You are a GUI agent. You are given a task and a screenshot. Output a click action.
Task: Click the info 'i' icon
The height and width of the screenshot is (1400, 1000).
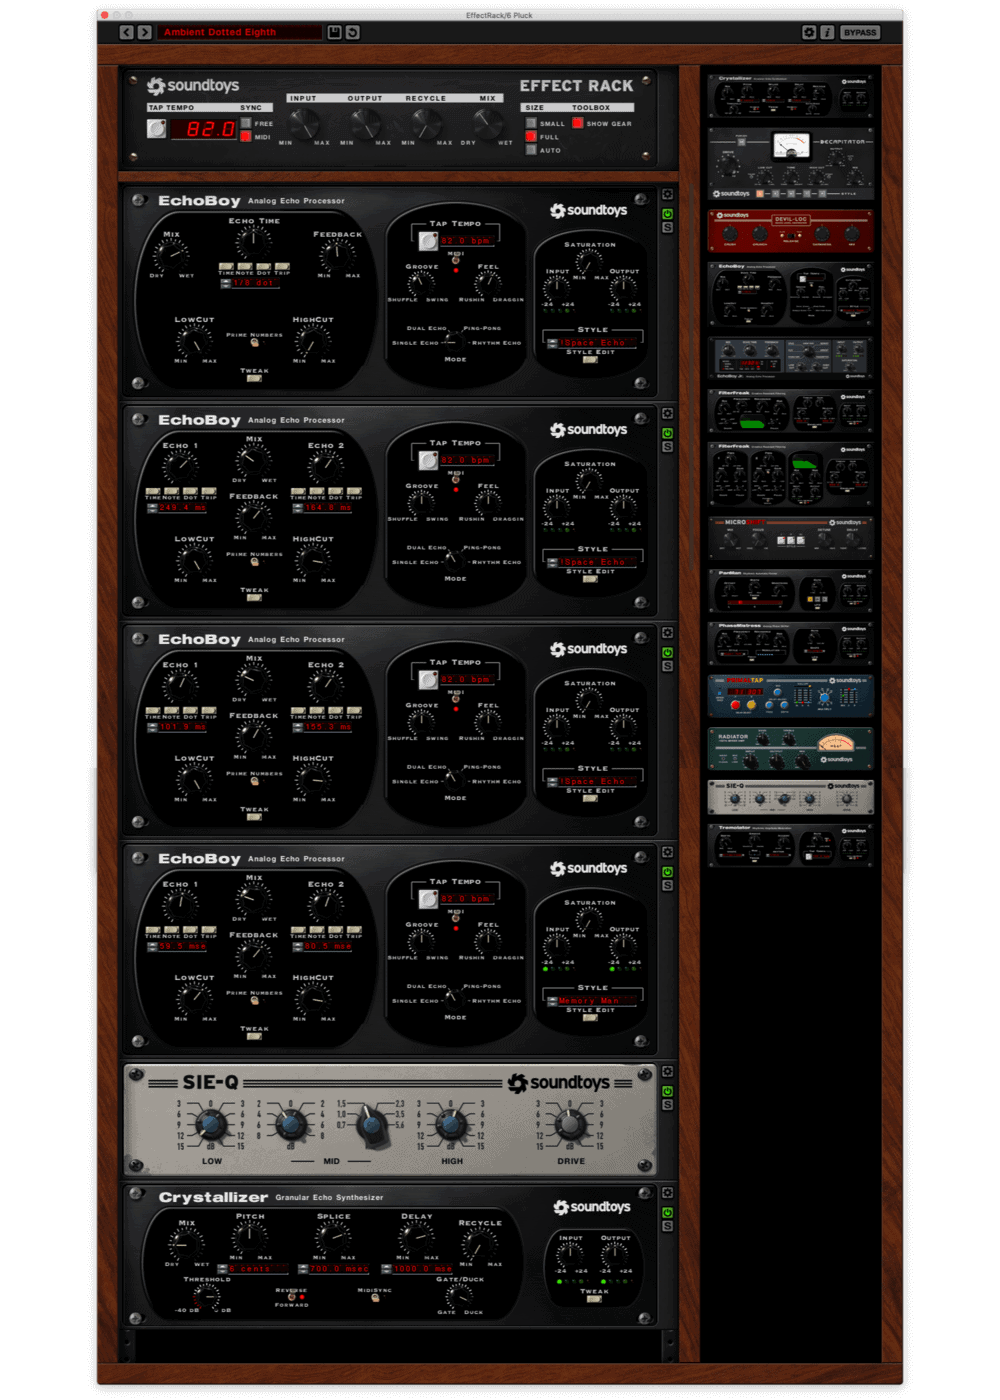coord(827,32)
